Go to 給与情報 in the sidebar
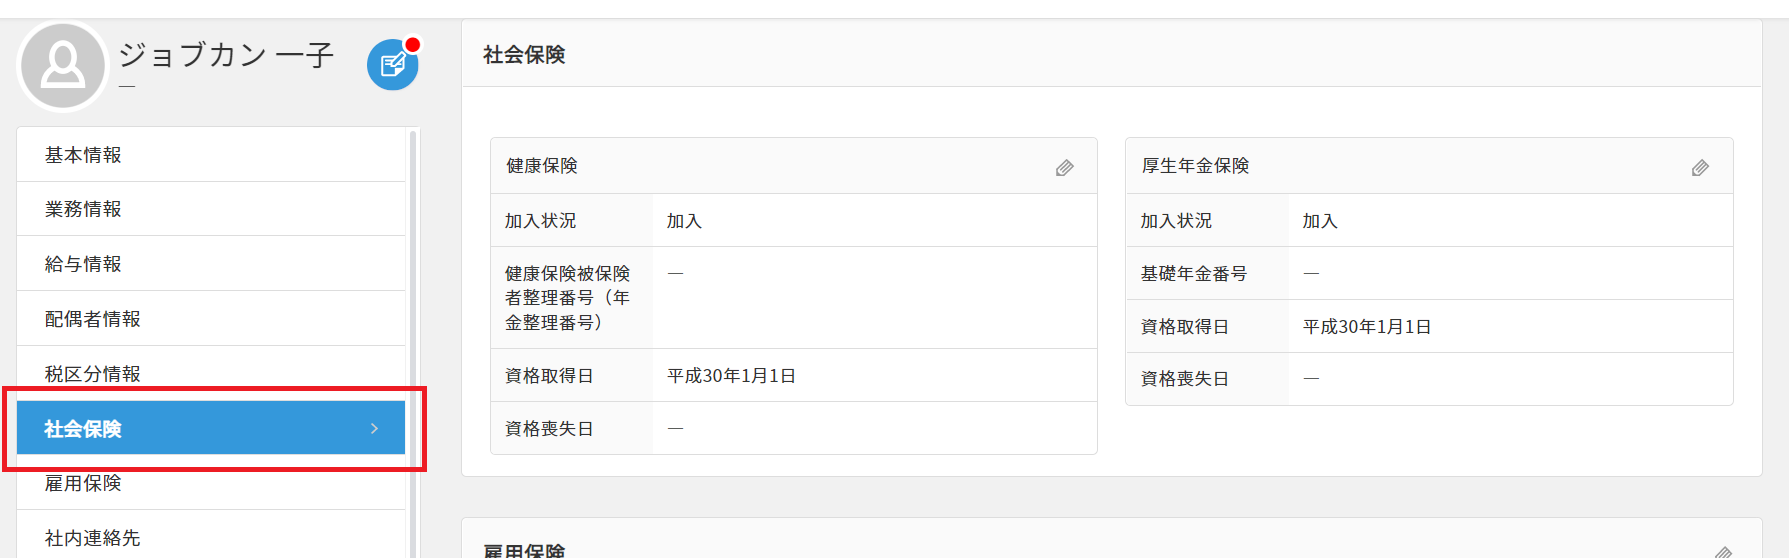The image size is (1789, 558). (83, 264)
